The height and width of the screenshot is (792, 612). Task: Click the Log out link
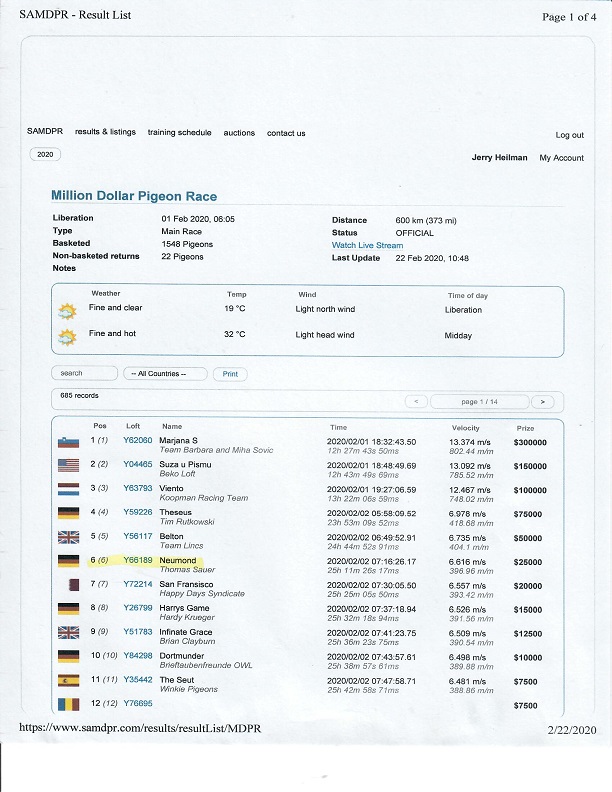click(569, 135)
